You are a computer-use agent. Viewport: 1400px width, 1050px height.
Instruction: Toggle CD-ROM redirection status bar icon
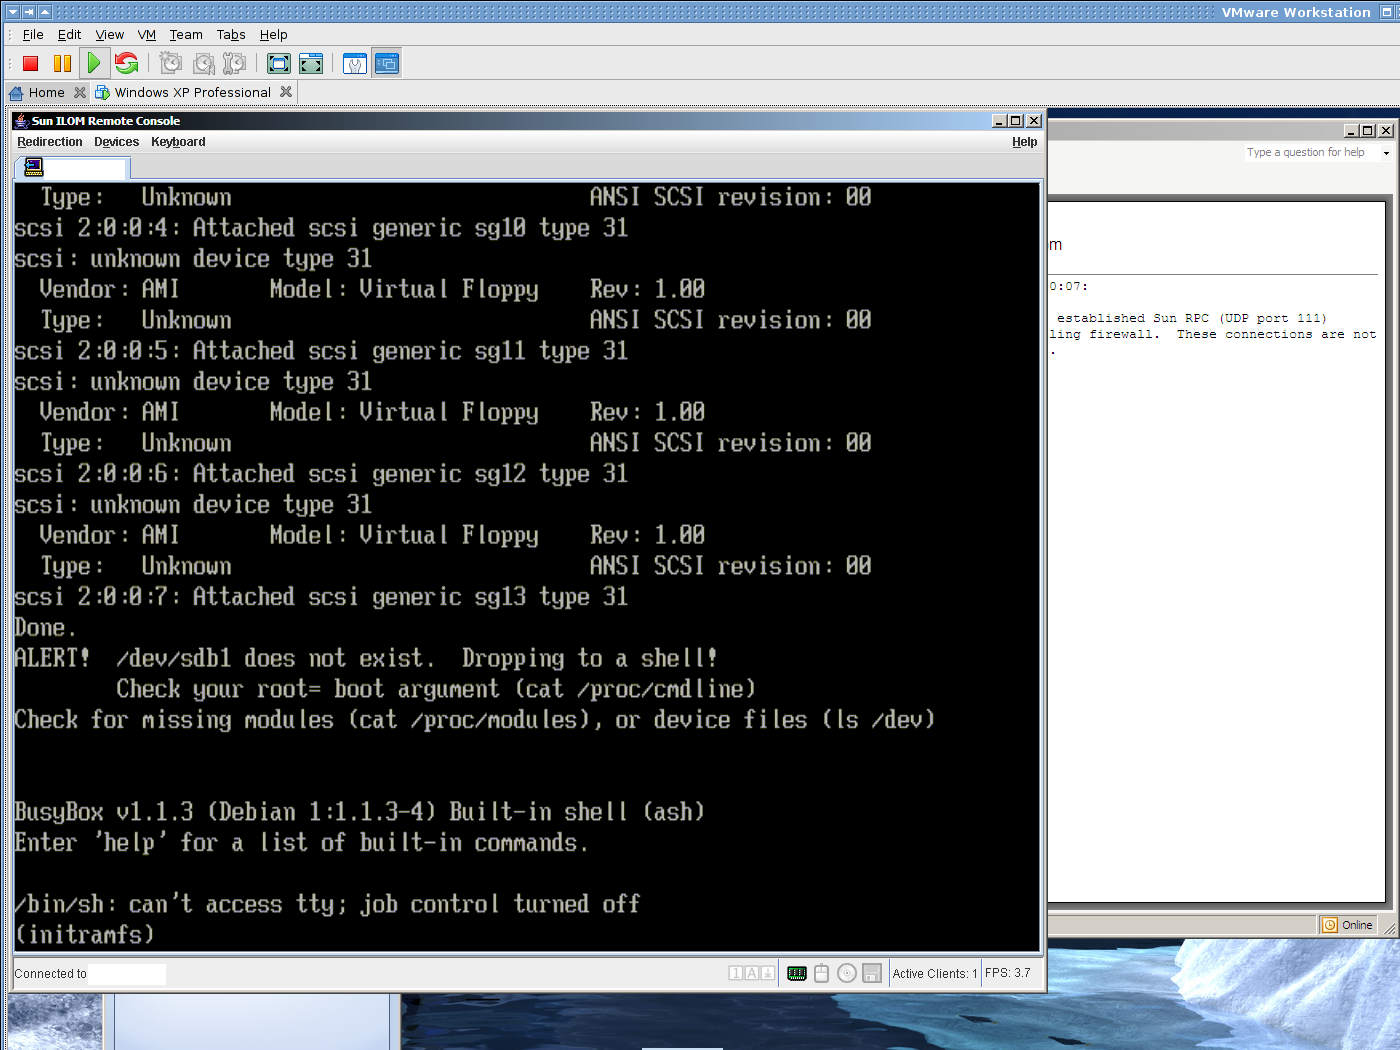click(x=847, y=973)
